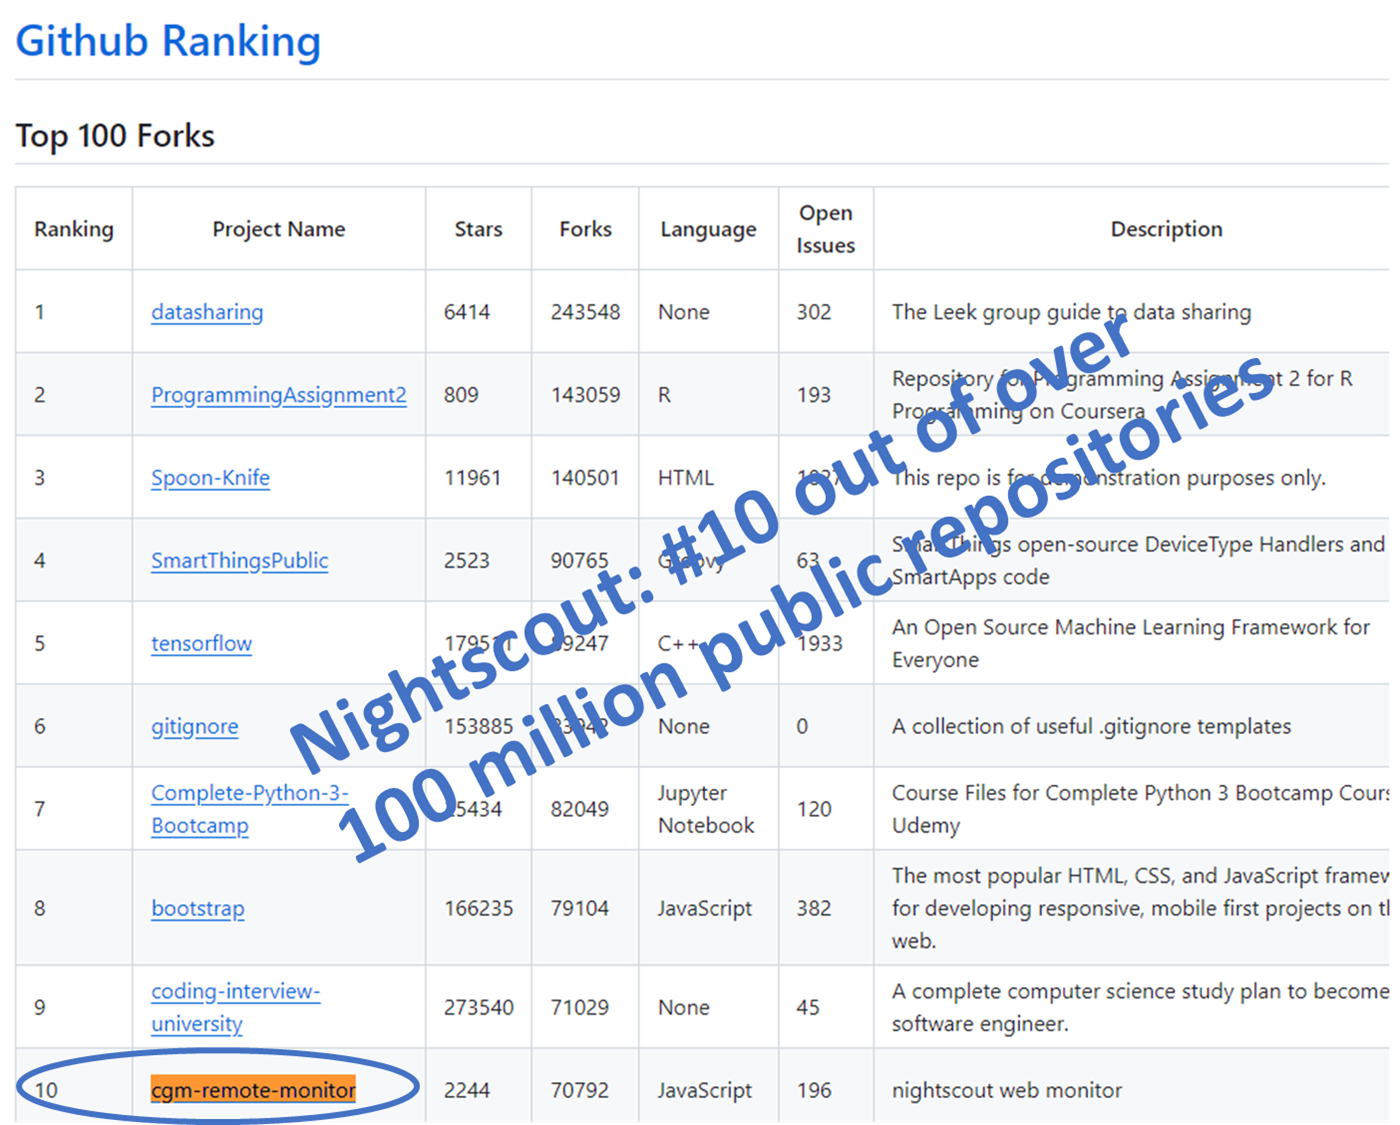Visit the bootstrap repository

[197, 909]
